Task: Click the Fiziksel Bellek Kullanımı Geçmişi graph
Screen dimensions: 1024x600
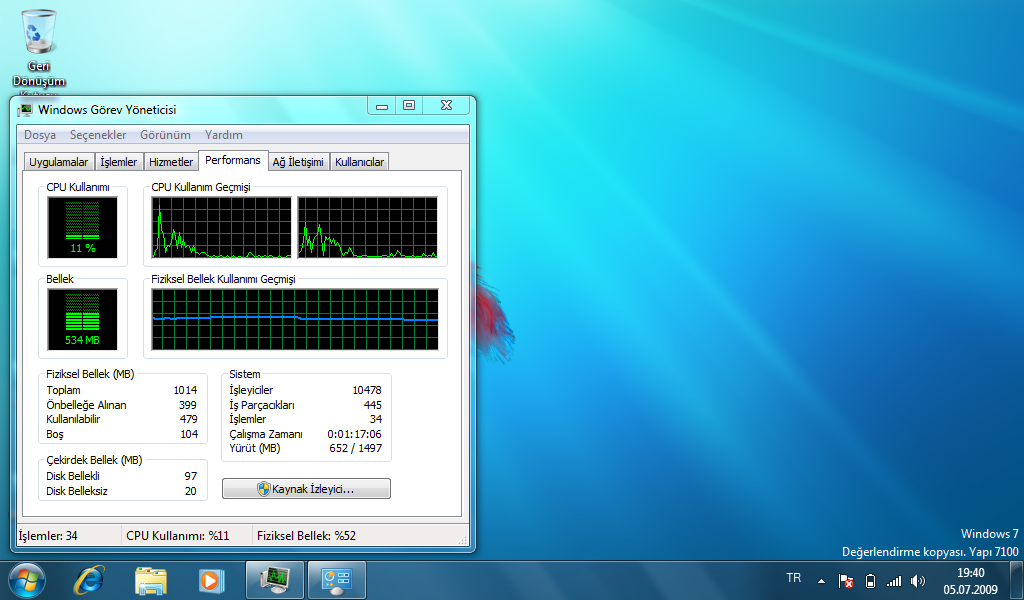Action: pyautogui.click(x=295, y=320)
